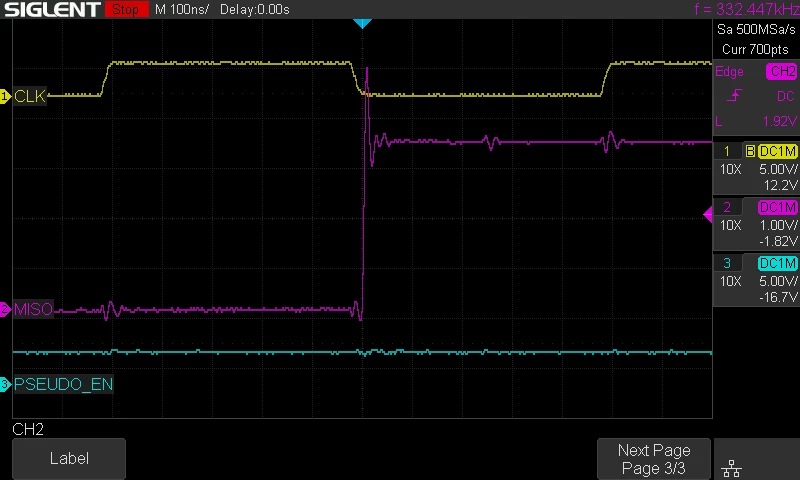Screen dimensions: 800x480
Task: Click the DC trigger coupling label
Action: pyautogui.click(x=786, y=96)
